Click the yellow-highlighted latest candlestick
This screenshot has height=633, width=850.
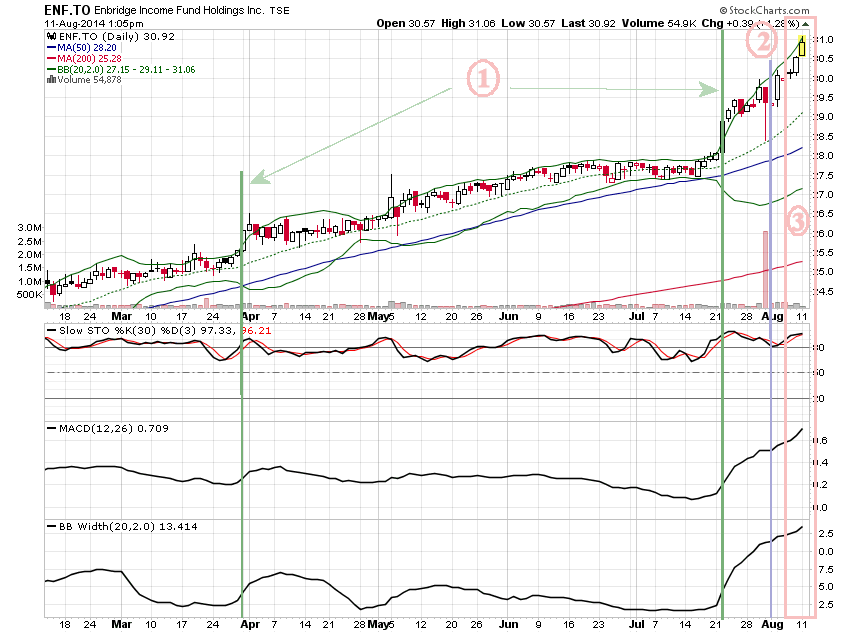click(802, 46)
